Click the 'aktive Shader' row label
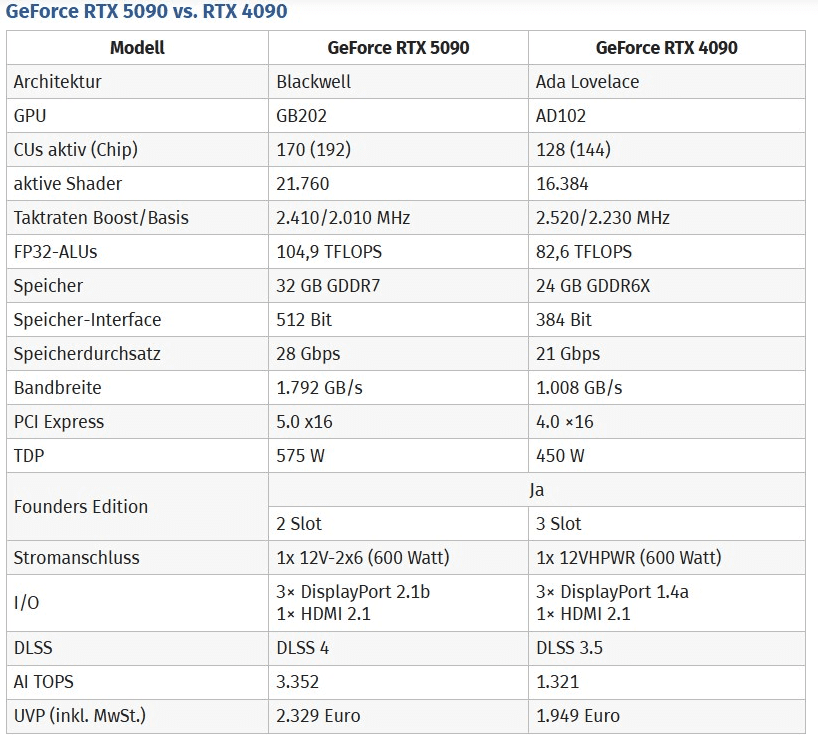The image size is (818, 750). click(67, 184)
